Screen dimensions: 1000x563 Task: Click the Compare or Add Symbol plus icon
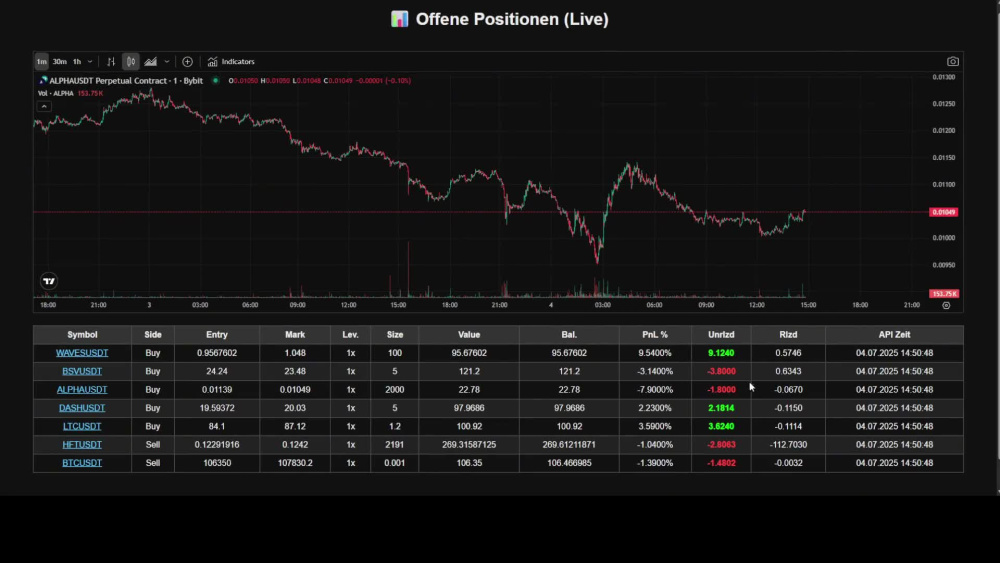[x=188, y=62]
